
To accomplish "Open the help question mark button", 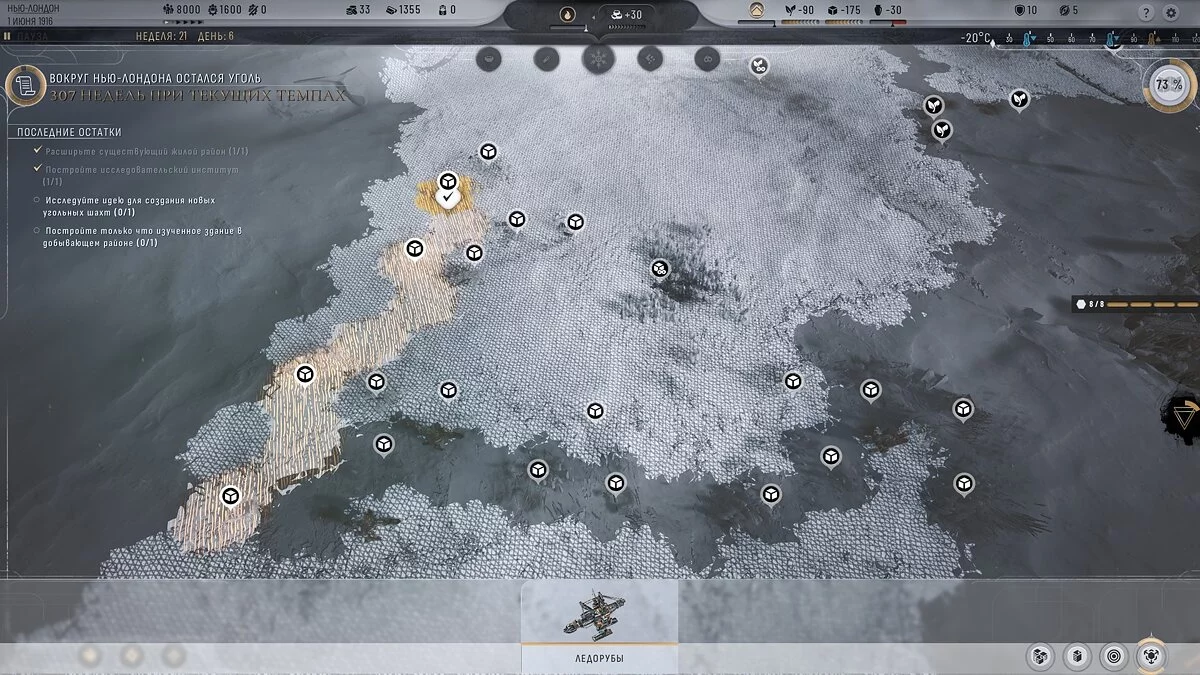I will click(x=1147, y=13).
